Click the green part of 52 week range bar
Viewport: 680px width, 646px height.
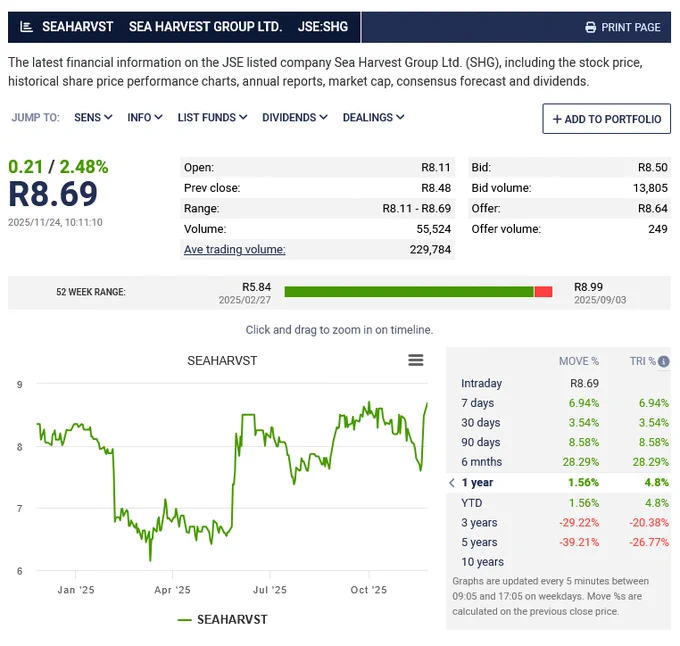(x=409, y=292)
